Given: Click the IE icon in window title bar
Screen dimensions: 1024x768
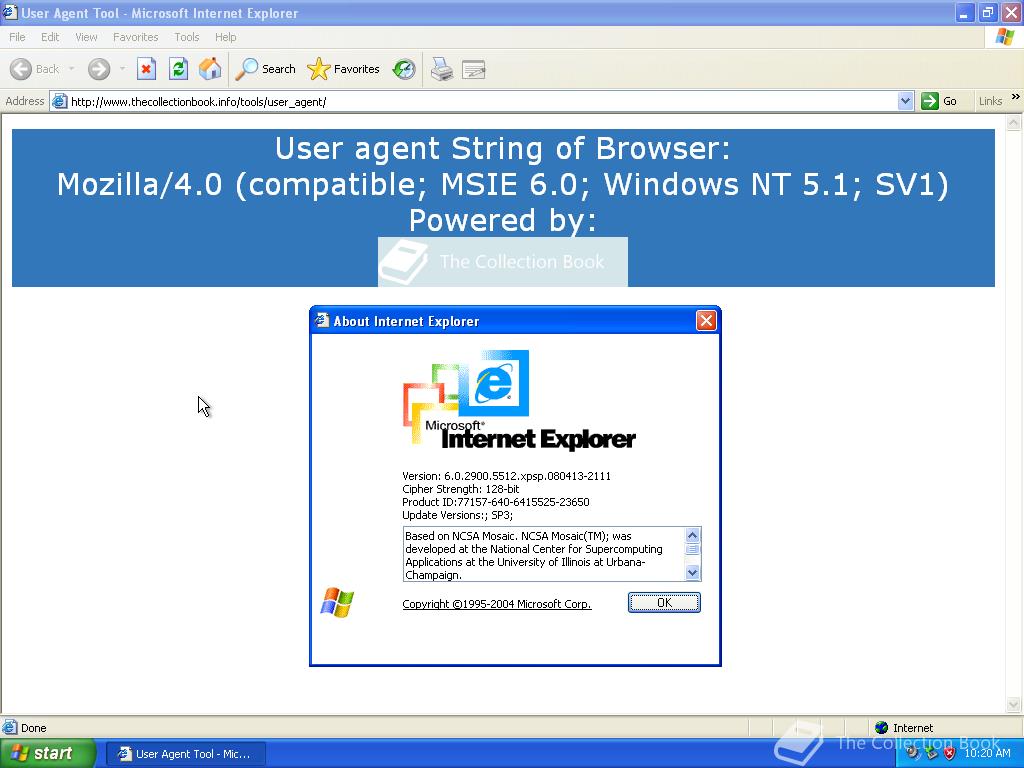Looking at the screenshot, I should (10, 12).
